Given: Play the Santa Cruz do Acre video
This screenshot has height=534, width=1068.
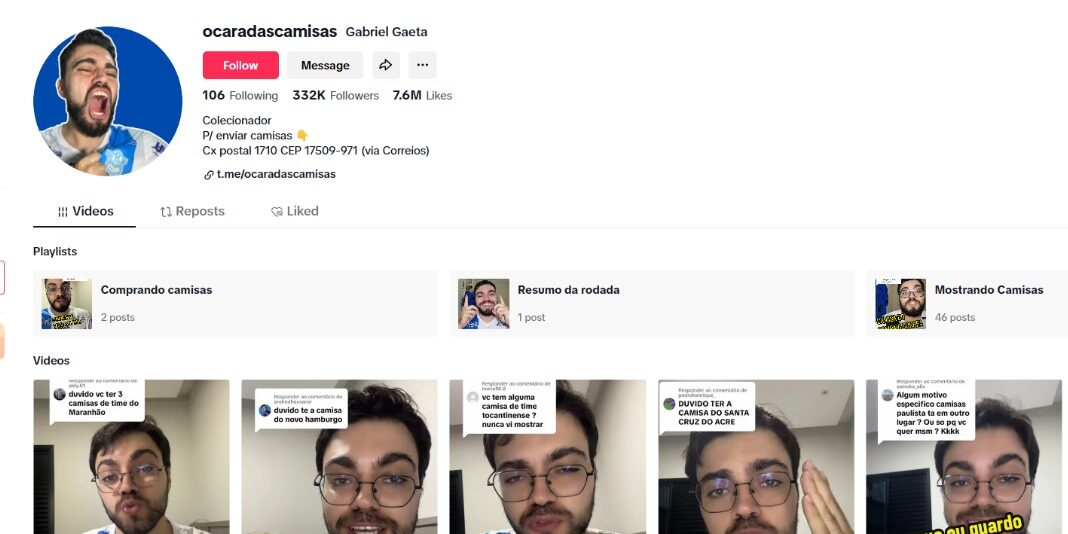Looking at the screenshot, I should pyautogui.click(x=756, y=457).
